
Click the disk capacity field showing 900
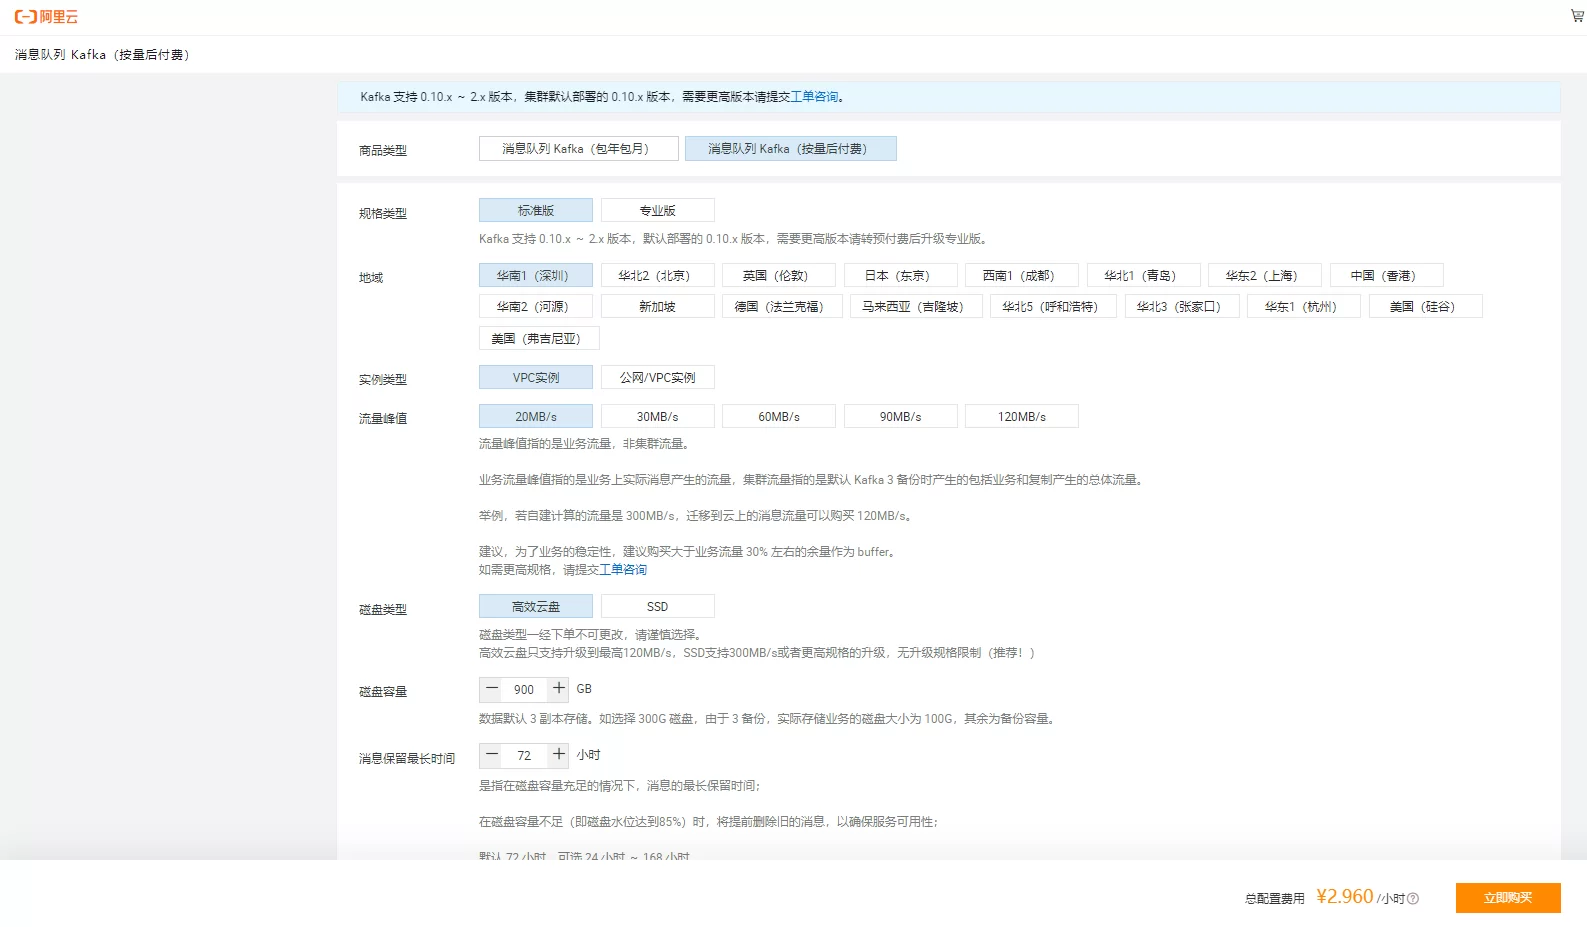point(524,689)
